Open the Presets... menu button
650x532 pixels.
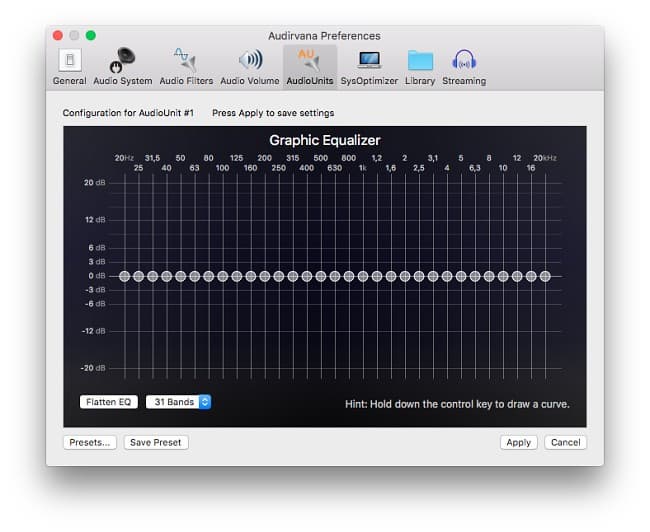(x=90, y=442)
